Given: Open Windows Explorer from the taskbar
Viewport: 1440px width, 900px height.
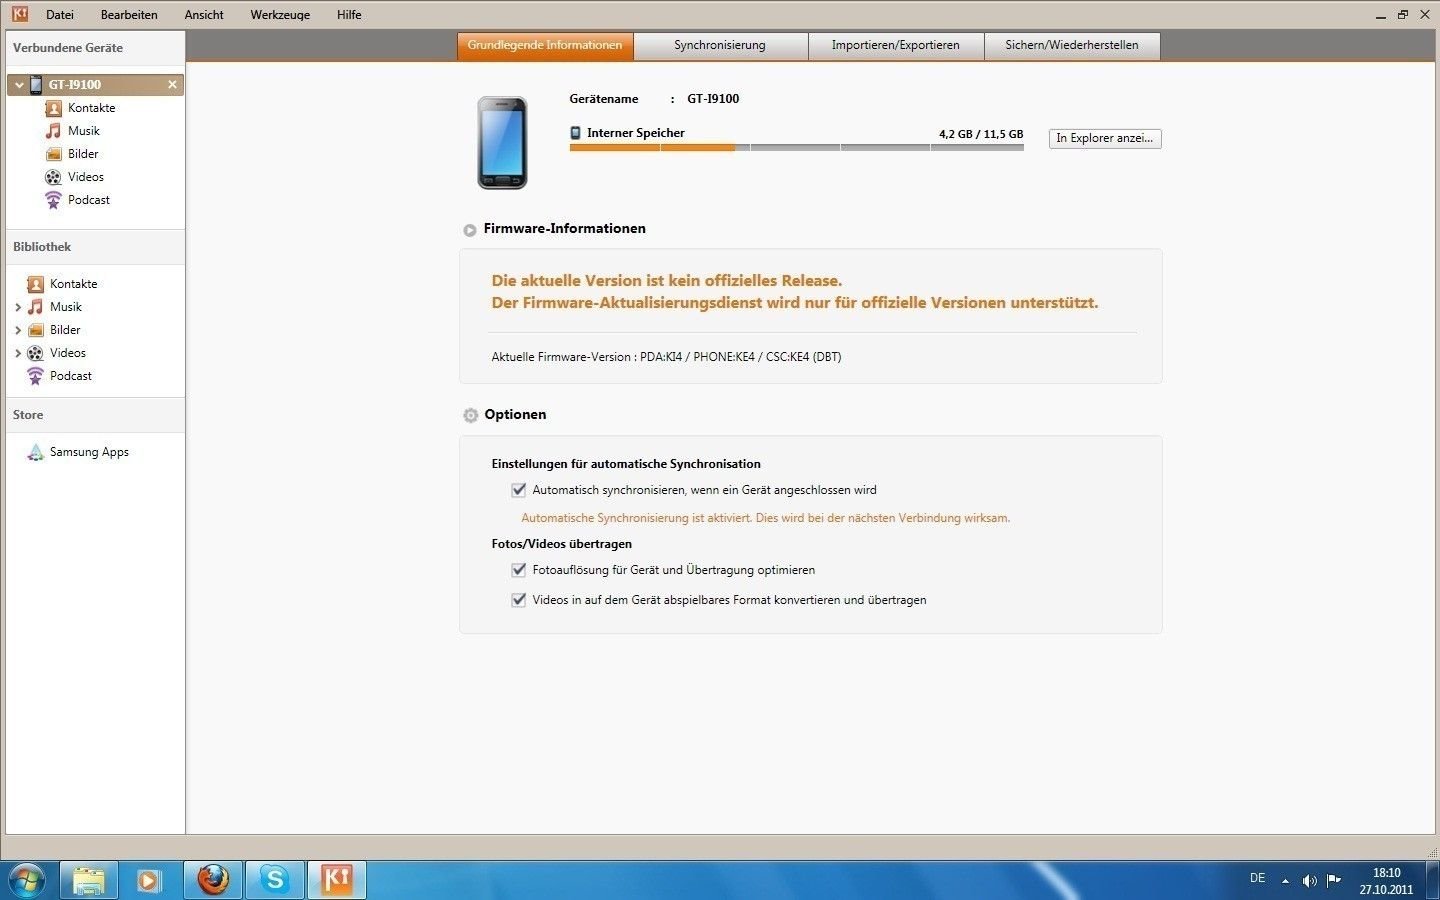Looking at the screenshot, I should tap(89, 880).
